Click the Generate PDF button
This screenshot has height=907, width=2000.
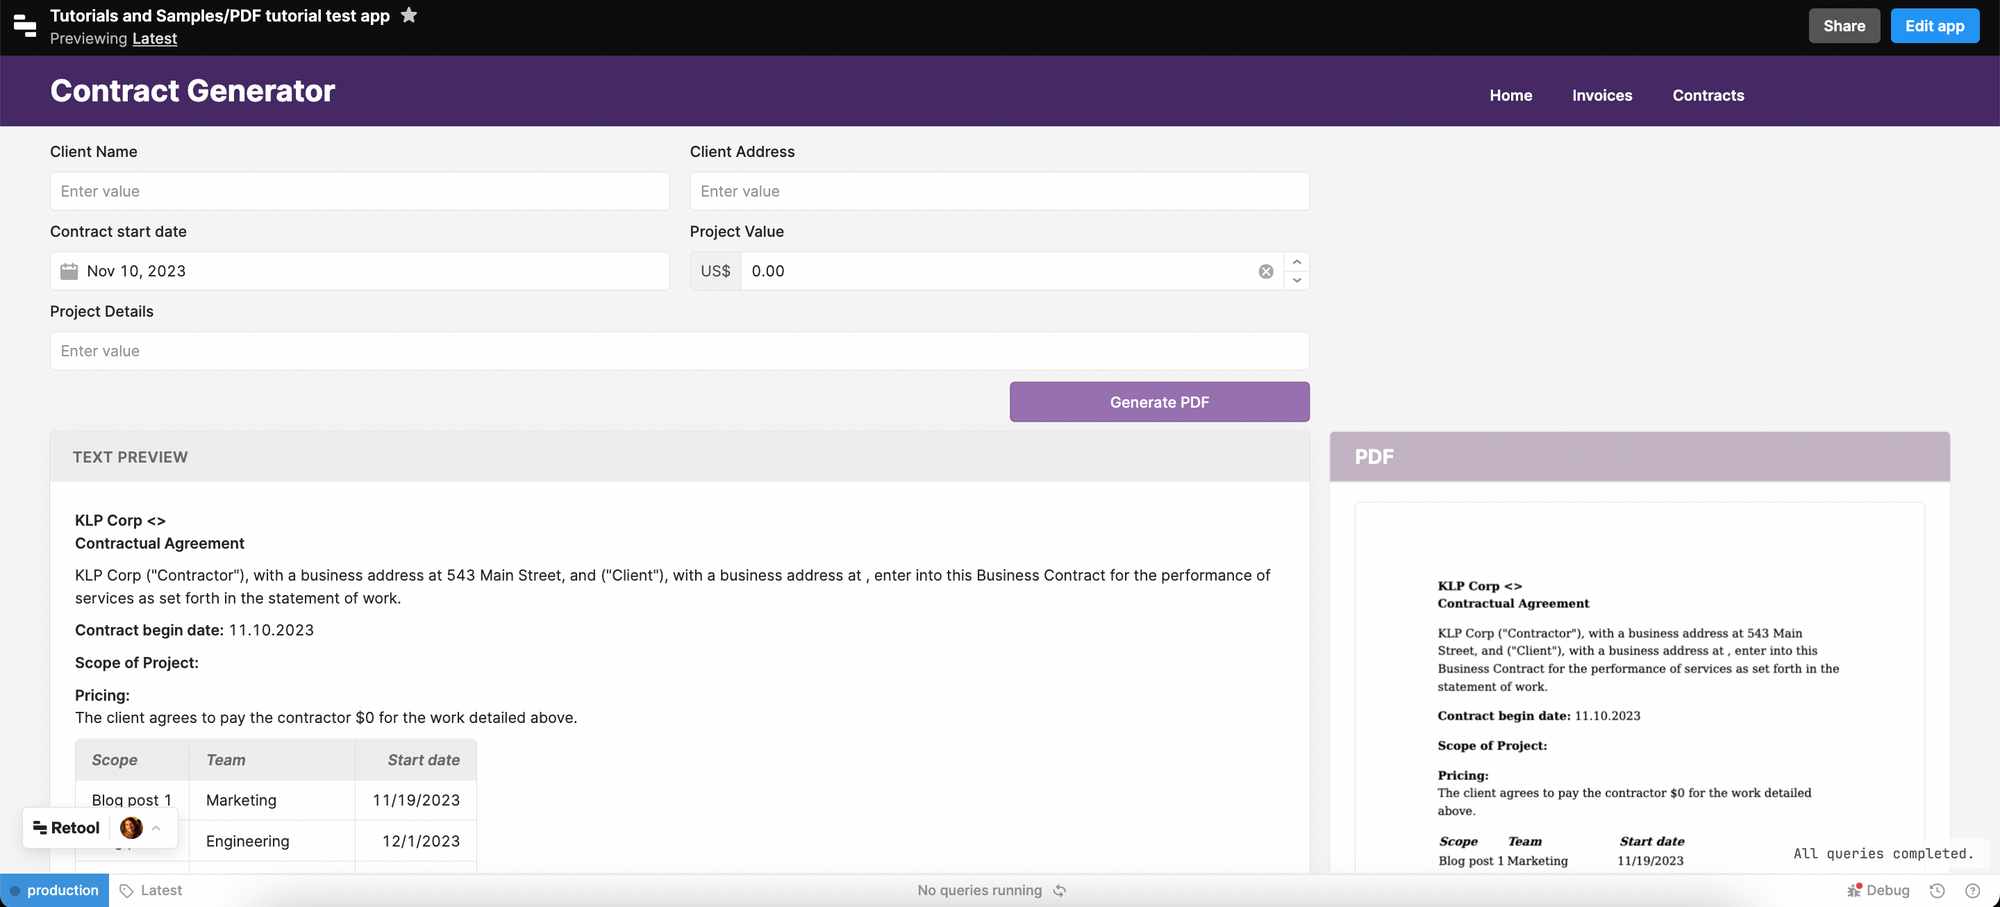[x=1159, y=402]
